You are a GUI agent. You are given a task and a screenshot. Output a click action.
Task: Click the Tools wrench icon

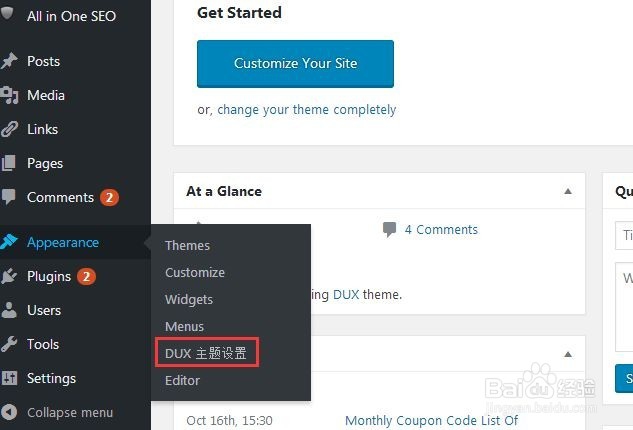[10, 344]
